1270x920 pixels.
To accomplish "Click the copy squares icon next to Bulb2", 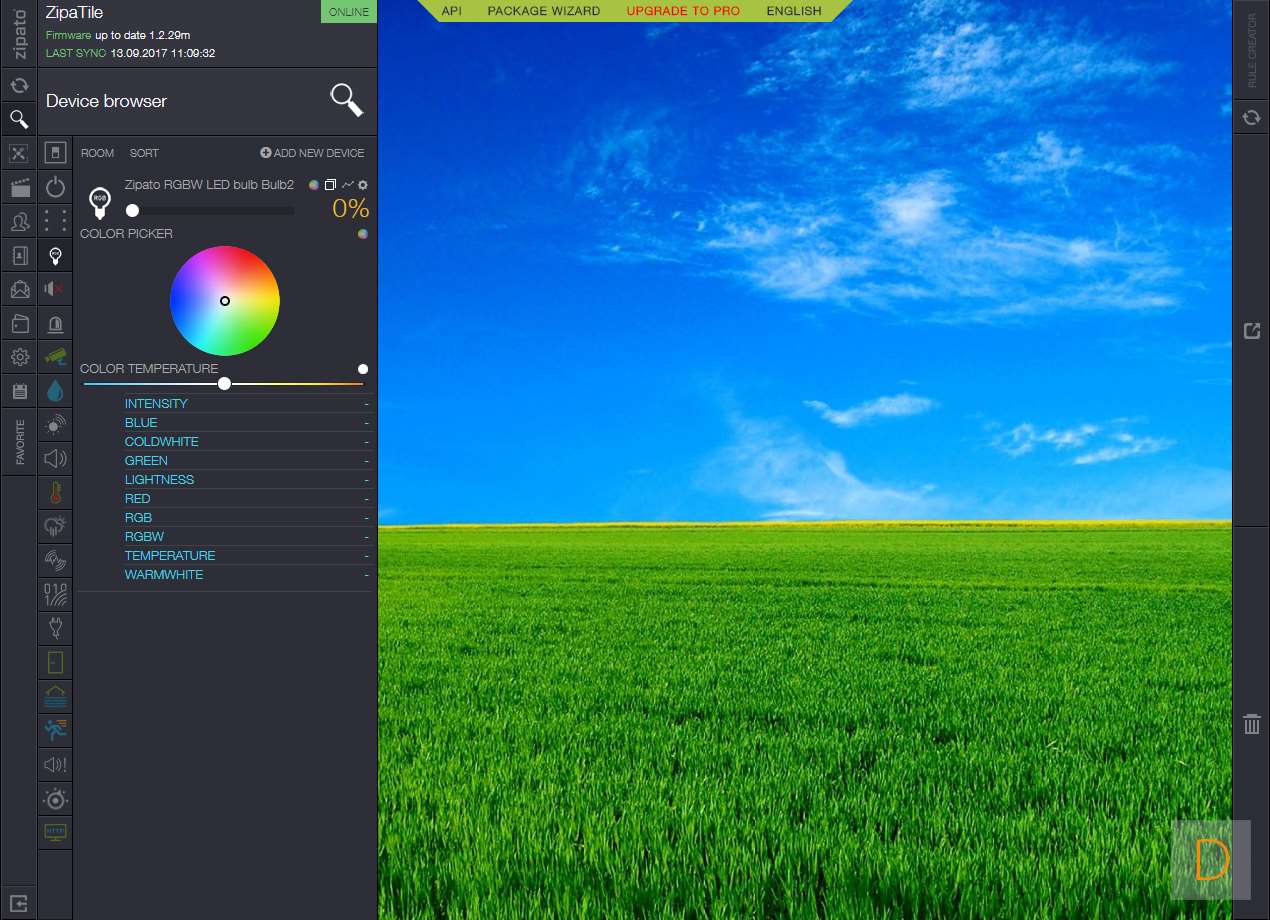I will click(x=330, y=185).
